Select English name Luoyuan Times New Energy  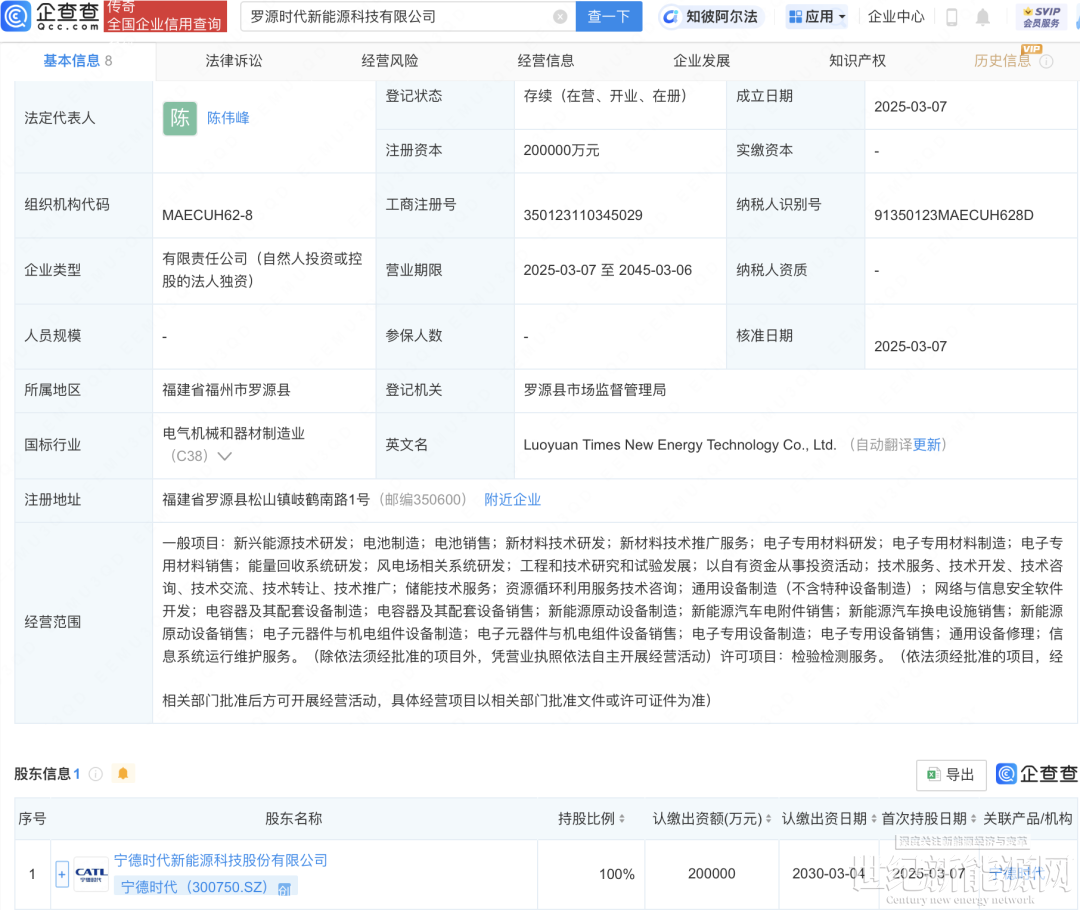679,444
